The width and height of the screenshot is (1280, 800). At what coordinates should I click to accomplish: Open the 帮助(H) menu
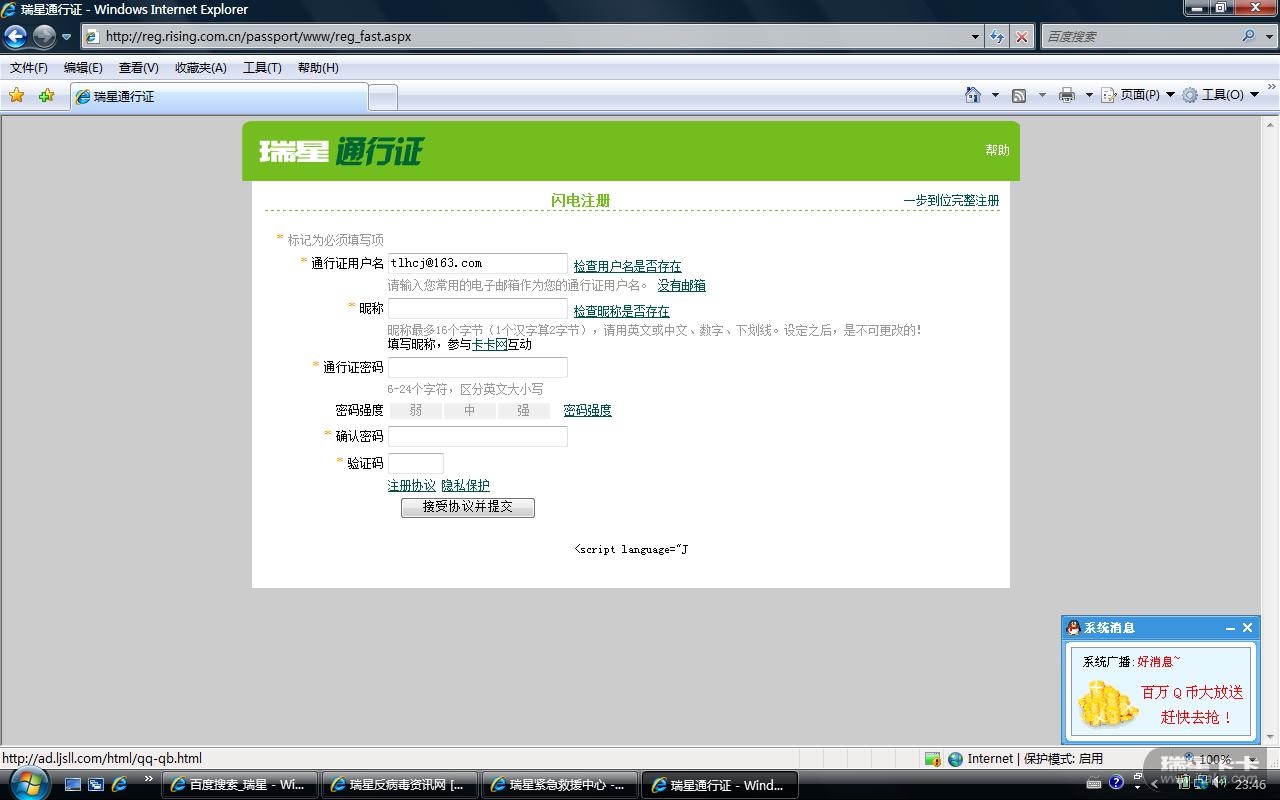[318, 68]
